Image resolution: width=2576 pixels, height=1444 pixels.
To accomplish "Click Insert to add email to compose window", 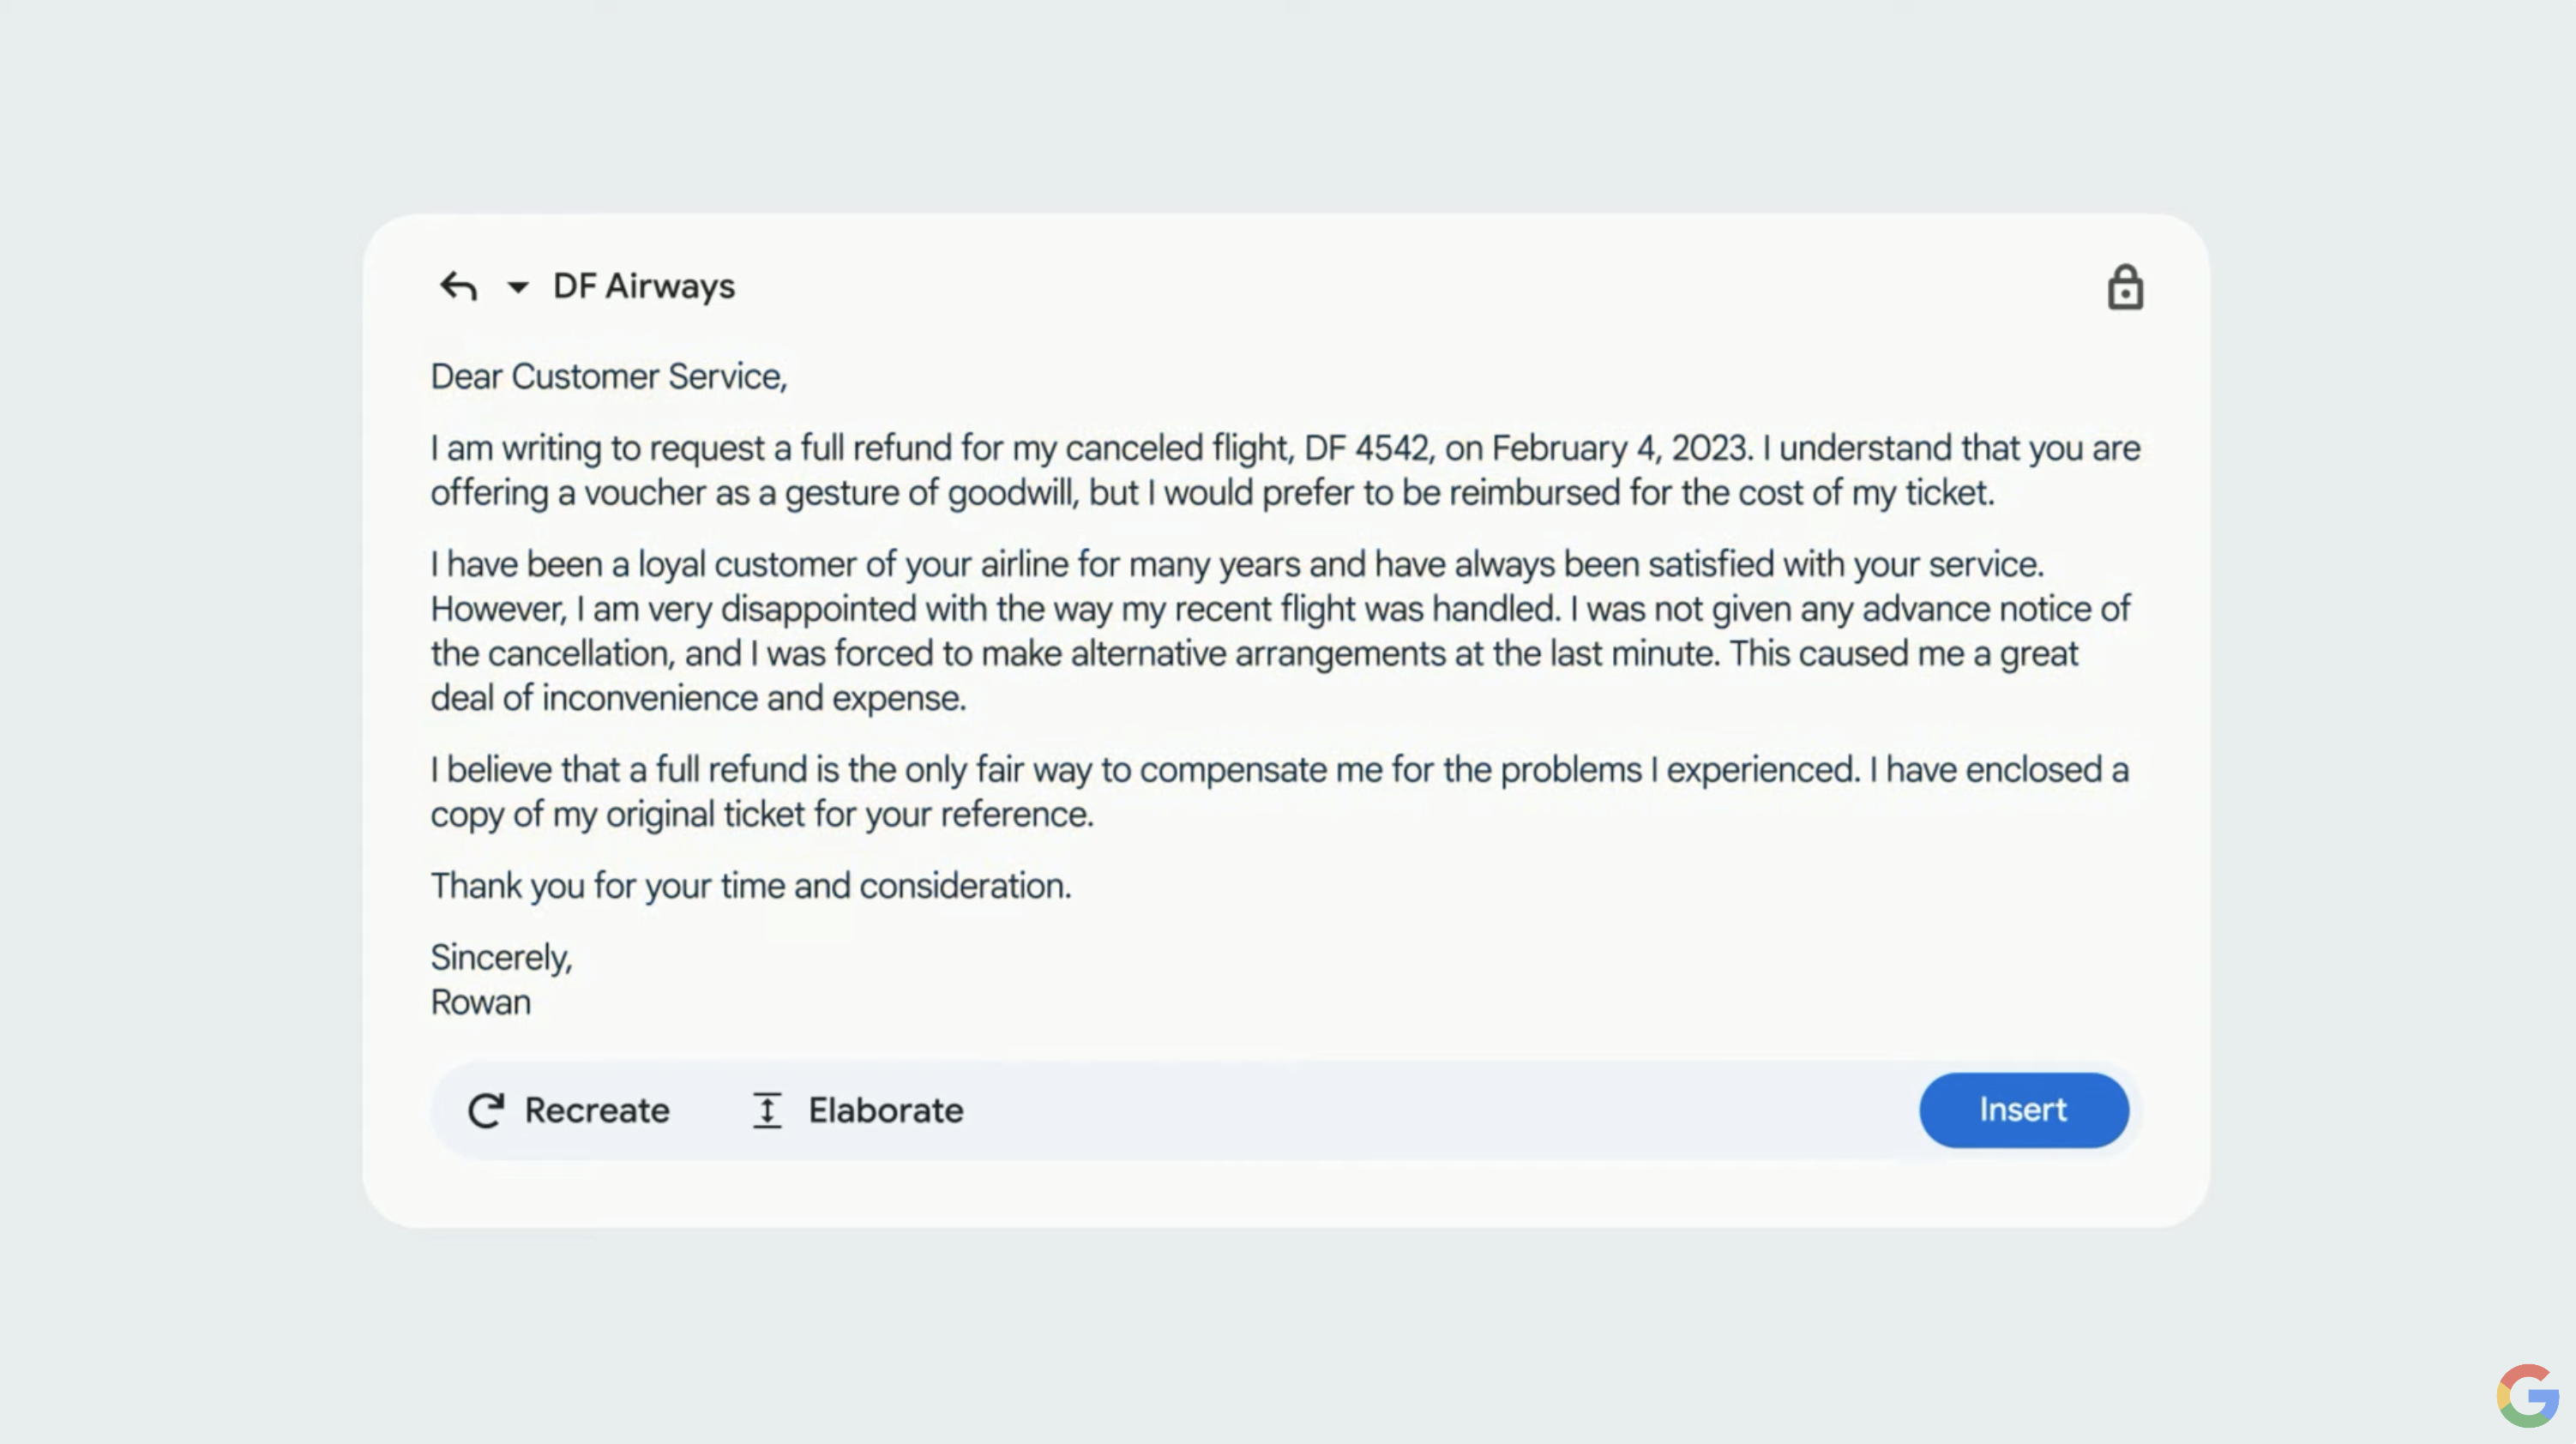I will click(2022, 1110).
